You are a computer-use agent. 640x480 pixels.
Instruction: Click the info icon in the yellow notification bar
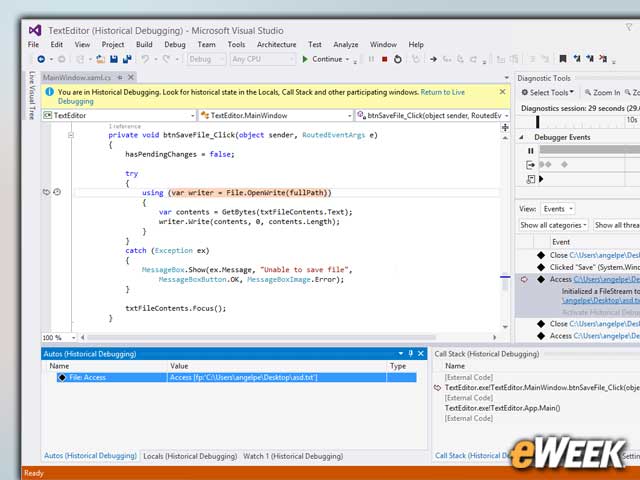tap(49, 92)
